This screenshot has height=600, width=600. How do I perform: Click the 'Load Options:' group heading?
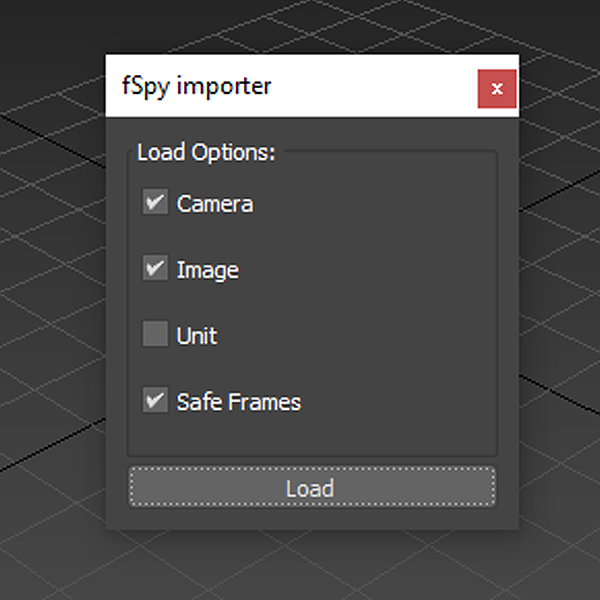click(206, 152)
